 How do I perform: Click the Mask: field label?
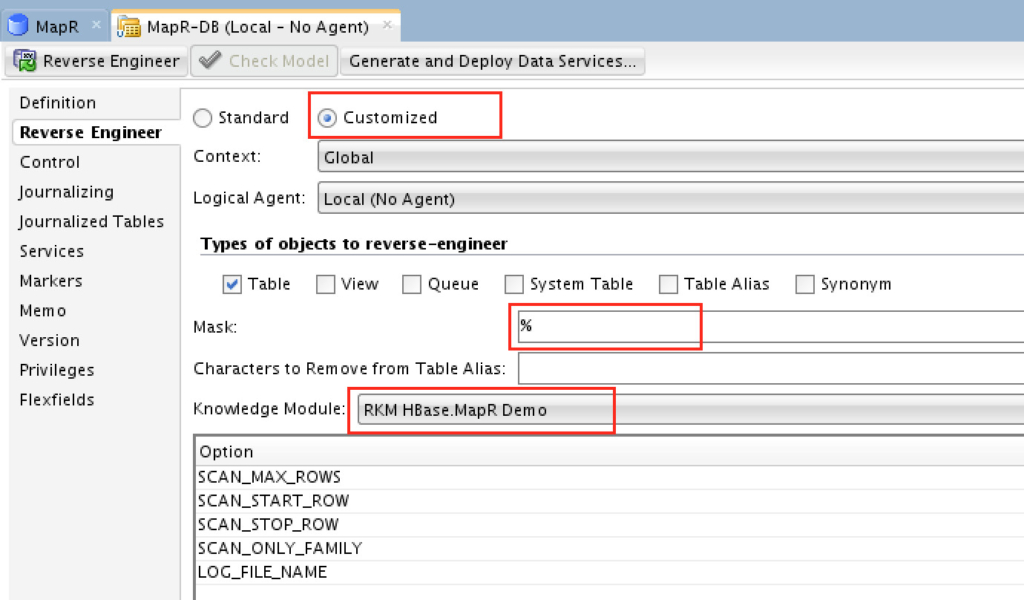(x=215, y=326)
